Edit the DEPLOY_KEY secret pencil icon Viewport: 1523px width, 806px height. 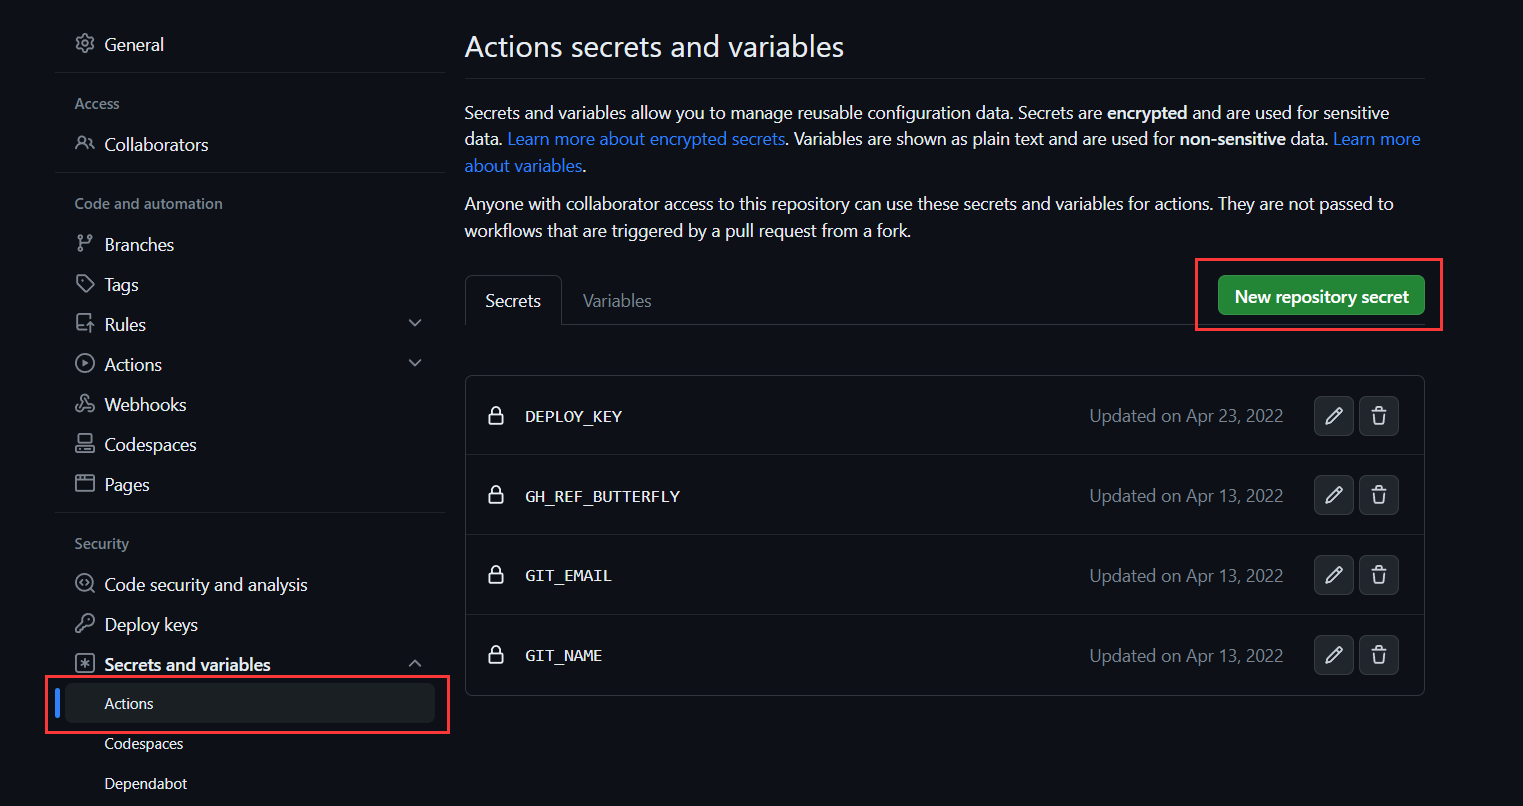click(1333, 416)
